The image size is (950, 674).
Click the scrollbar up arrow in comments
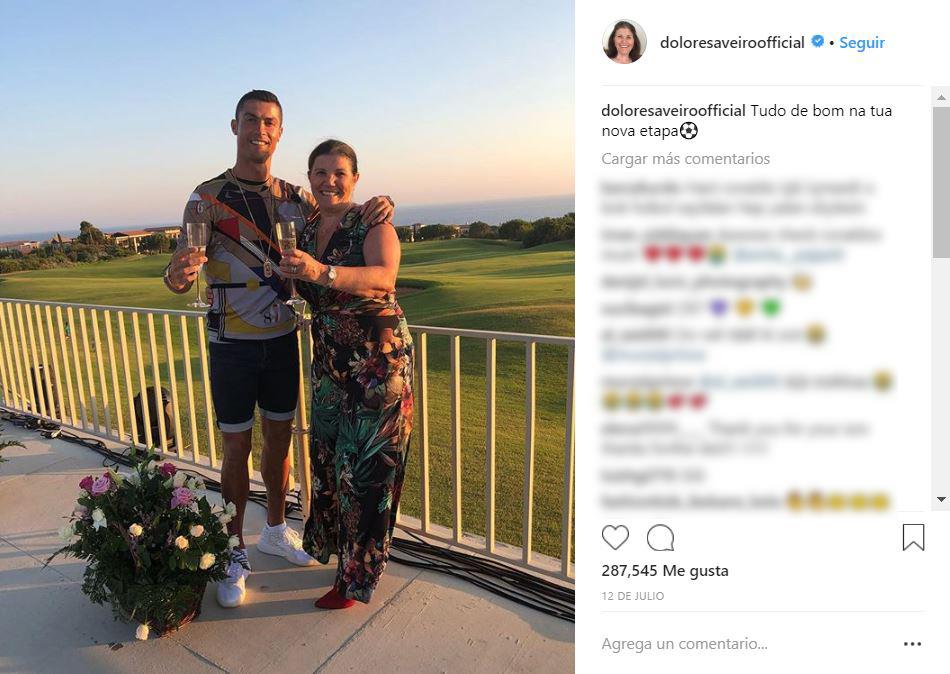(942, 96)
